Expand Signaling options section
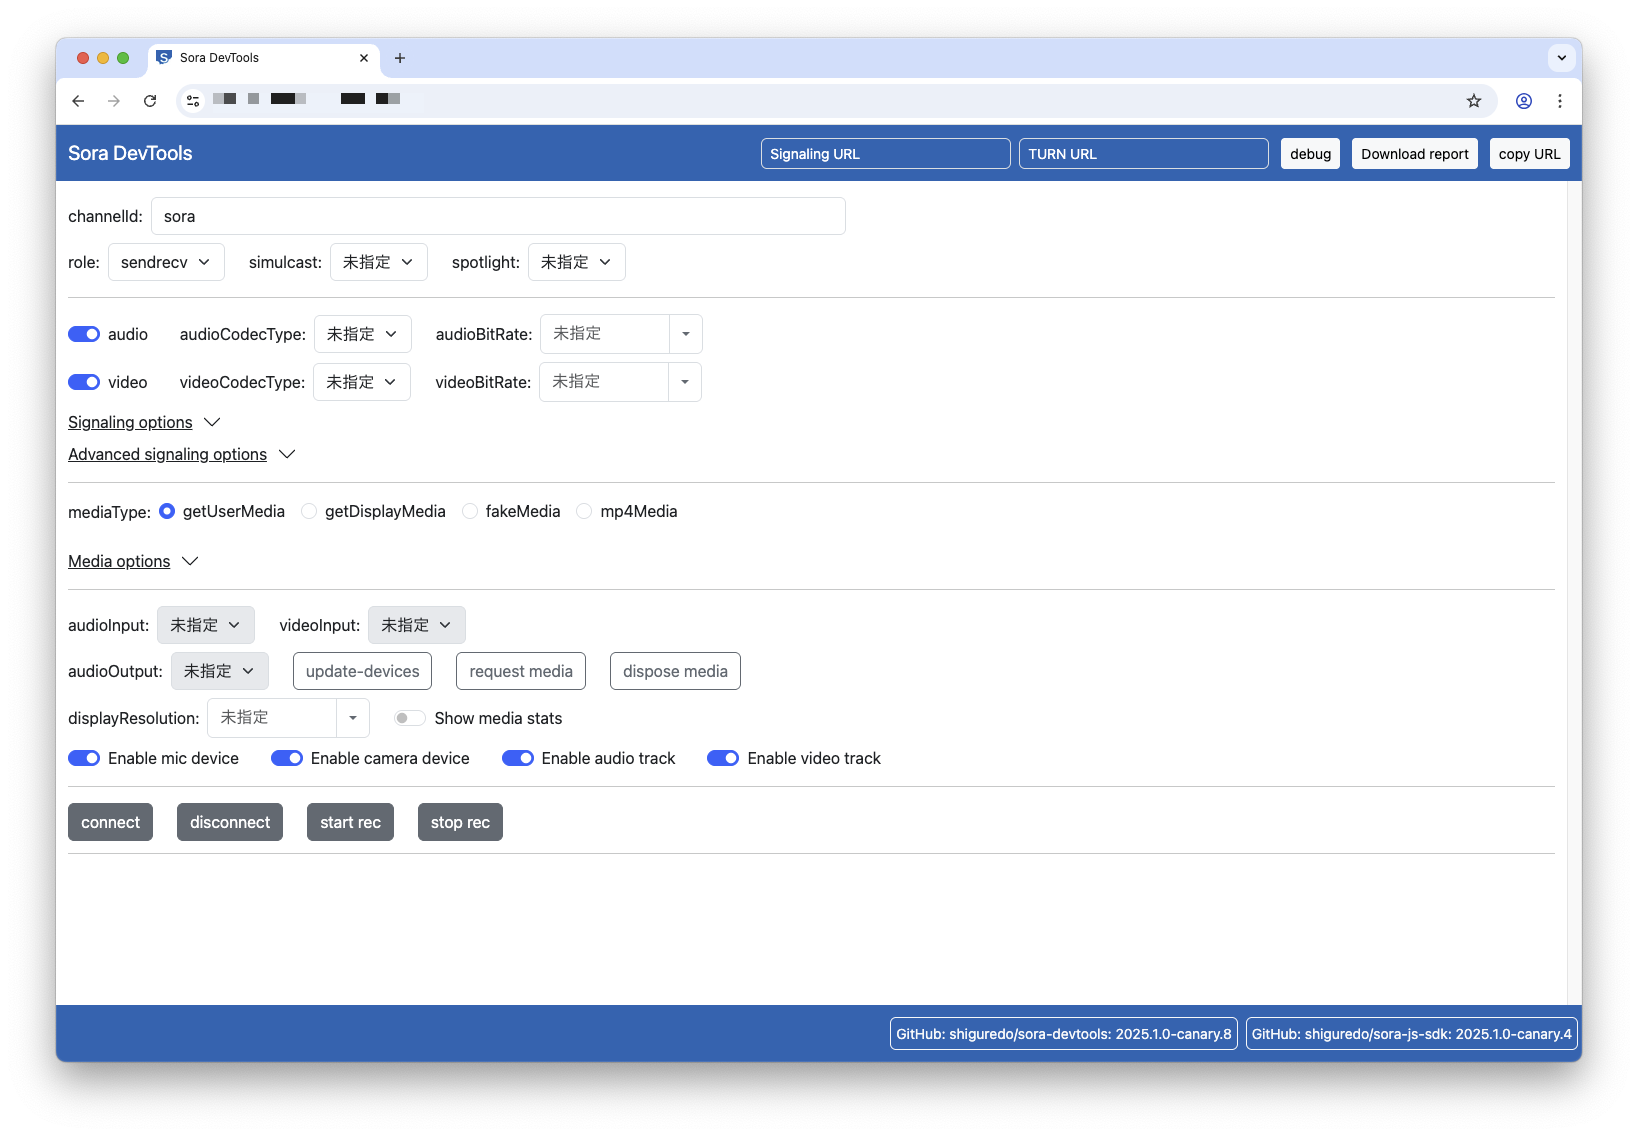 pos(144,422)
